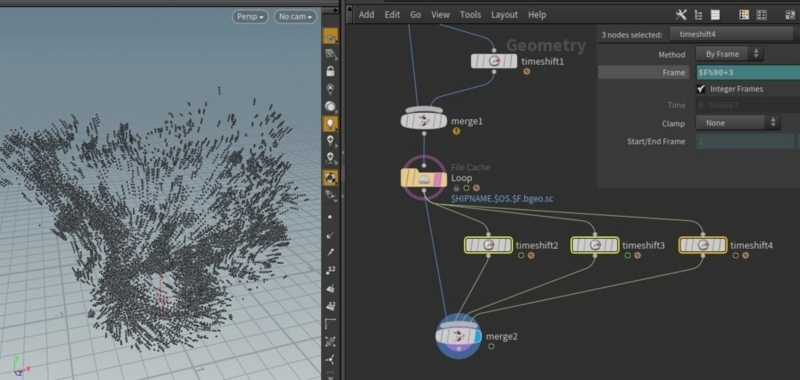Open the Add menu
Image resolution: width=800 pixels, height=380 pixels.
[366, 15]
